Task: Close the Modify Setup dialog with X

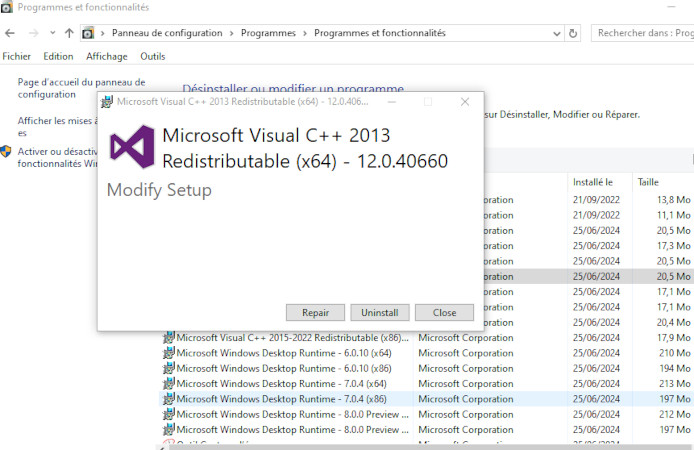Action: [x=465, y=102]
